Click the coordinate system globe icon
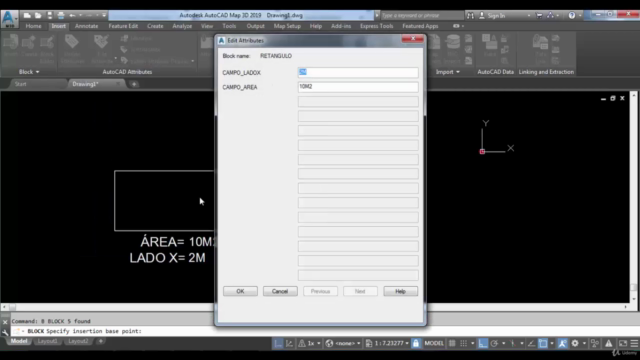The image size is (640, 360). (329, 344)
